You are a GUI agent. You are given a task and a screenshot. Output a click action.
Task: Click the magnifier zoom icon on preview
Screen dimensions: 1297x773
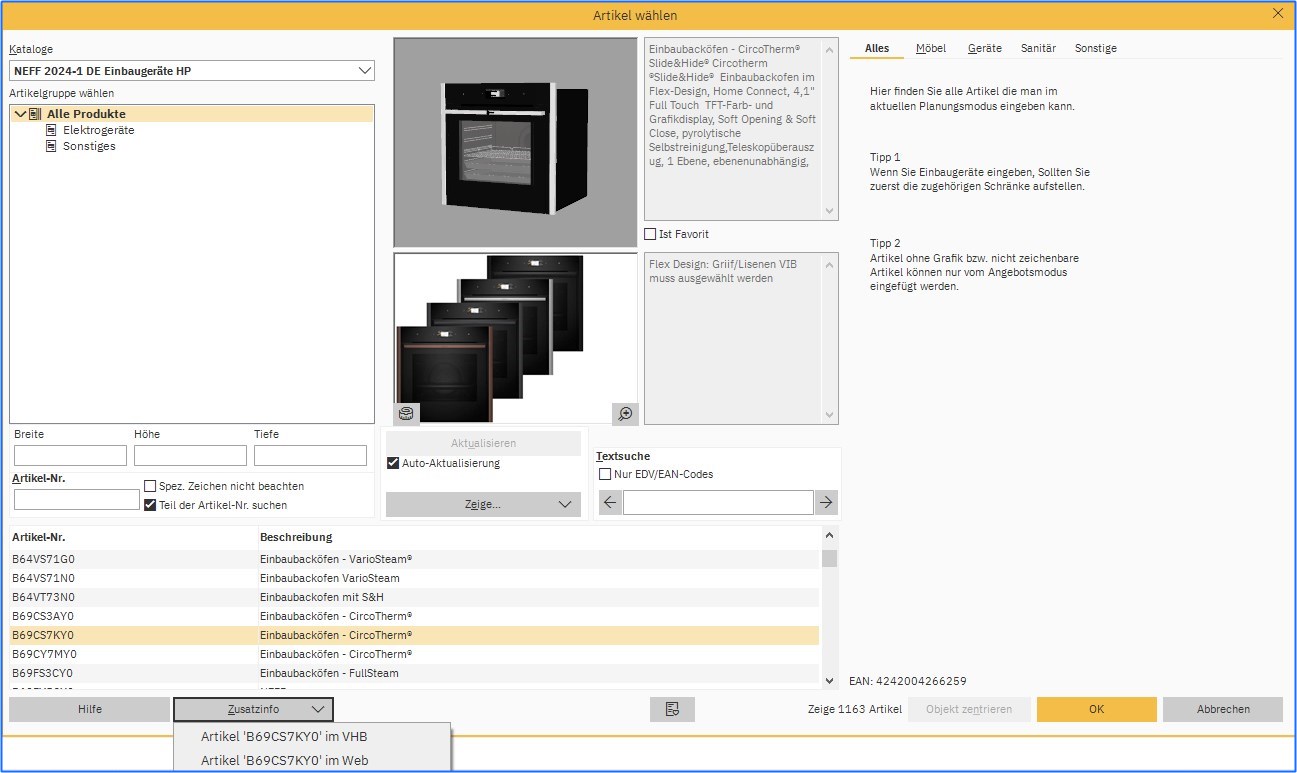pyautogui.click(x=625, y=413)
